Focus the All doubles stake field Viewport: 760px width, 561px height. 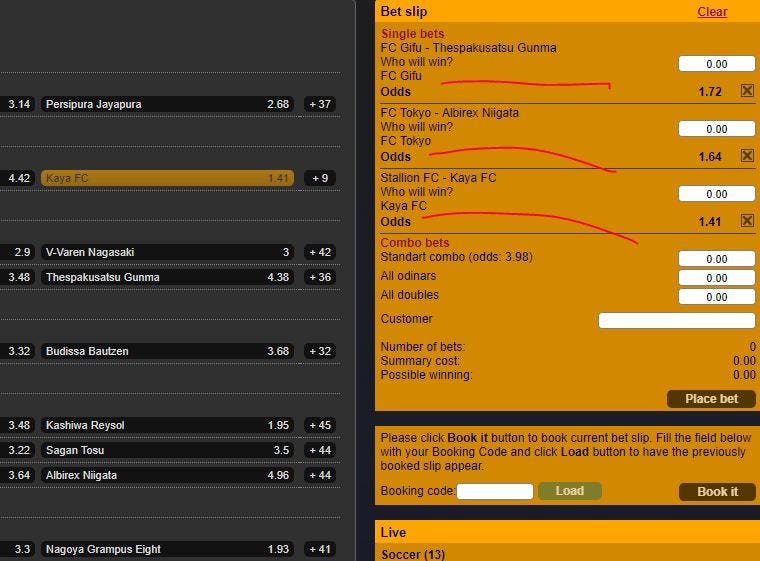716,296
